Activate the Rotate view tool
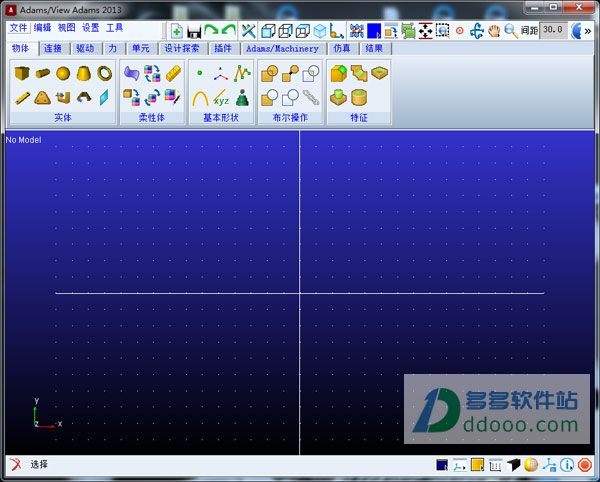 477,31
